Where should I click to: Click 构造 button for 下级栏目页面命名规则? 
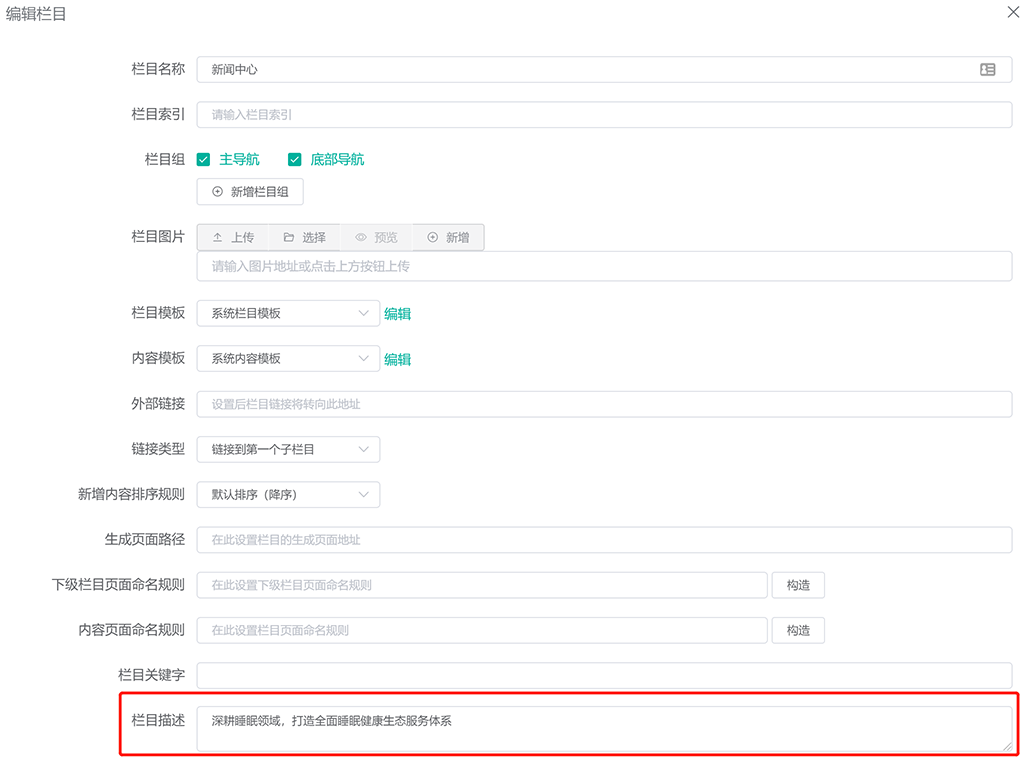pyautogui.click(x=798, y=585)
